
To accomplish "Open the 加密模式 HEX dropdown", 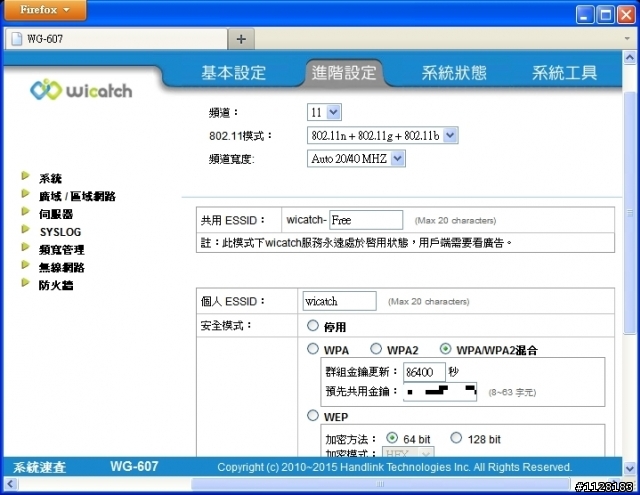I will pyautogui.click(x=408, y=452).
